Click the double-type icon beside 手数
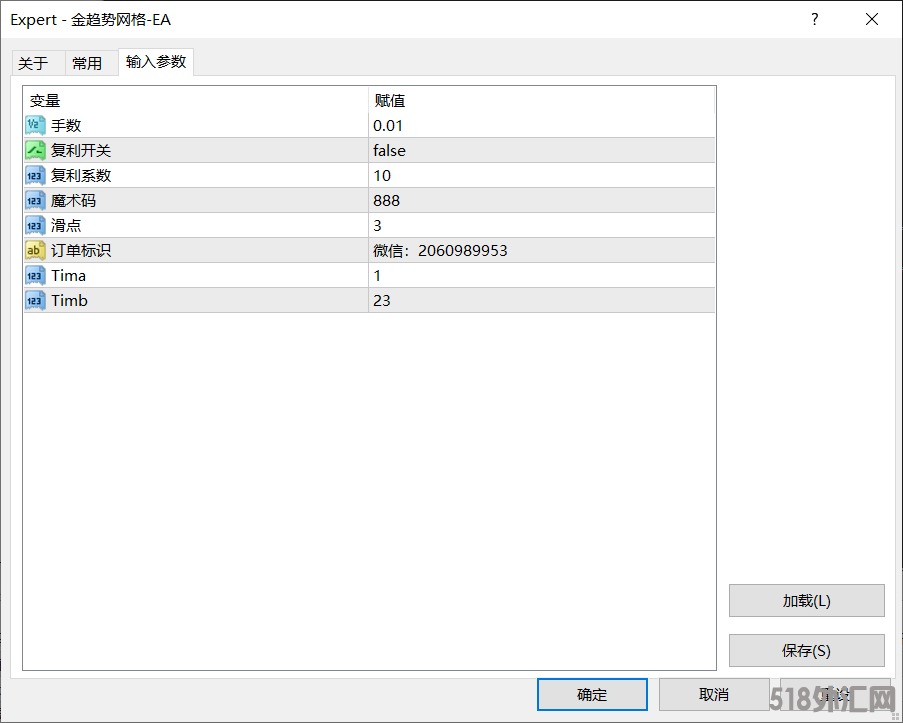This screenshot has height=723, width=903. pyautogui.click(x=35, y=125)
